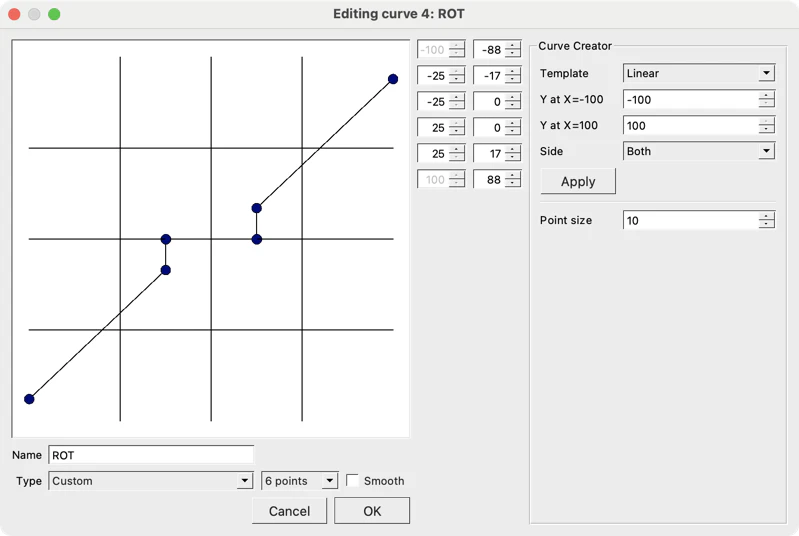
Task: Click the Point size stepper arrows
Action: click(x=766, y=220)
